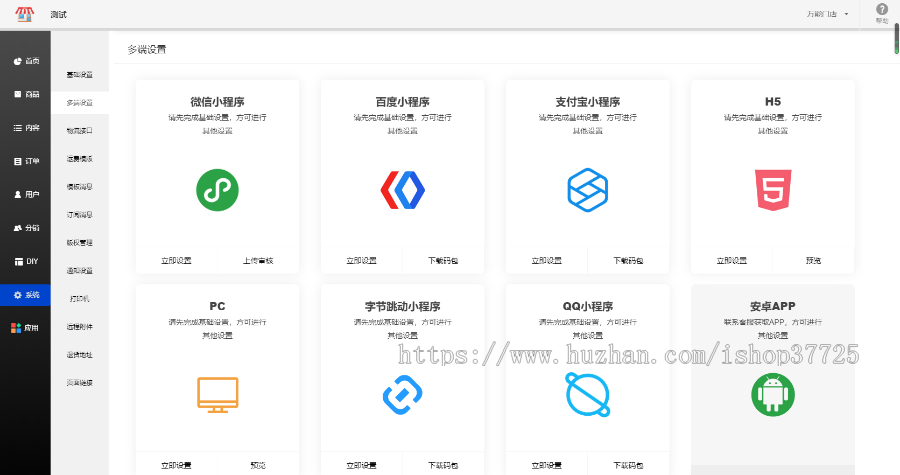900x475 pixels.
Task: Open 退货地址 in the secondary menu
Action: click(x=79, y=355)
